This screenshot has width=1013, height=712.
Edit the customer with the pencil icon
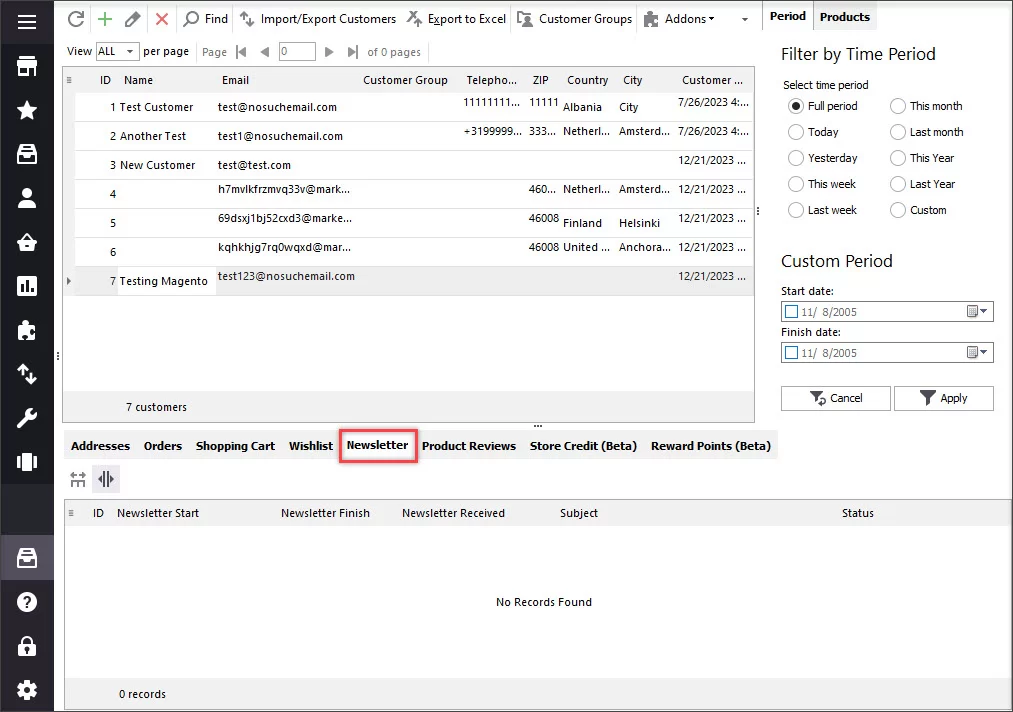point(132,19)
